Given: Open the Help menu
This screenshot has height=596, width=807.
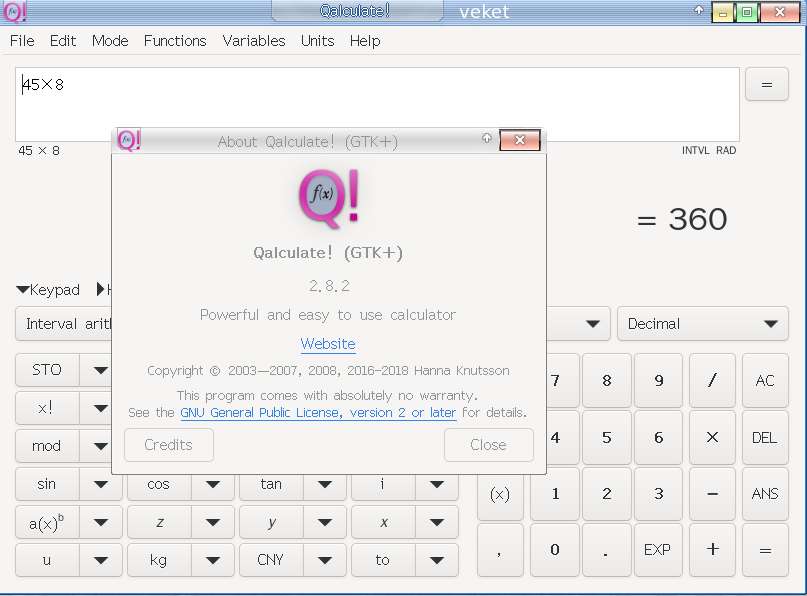Looking at the screenshot, I should point(365,41).
